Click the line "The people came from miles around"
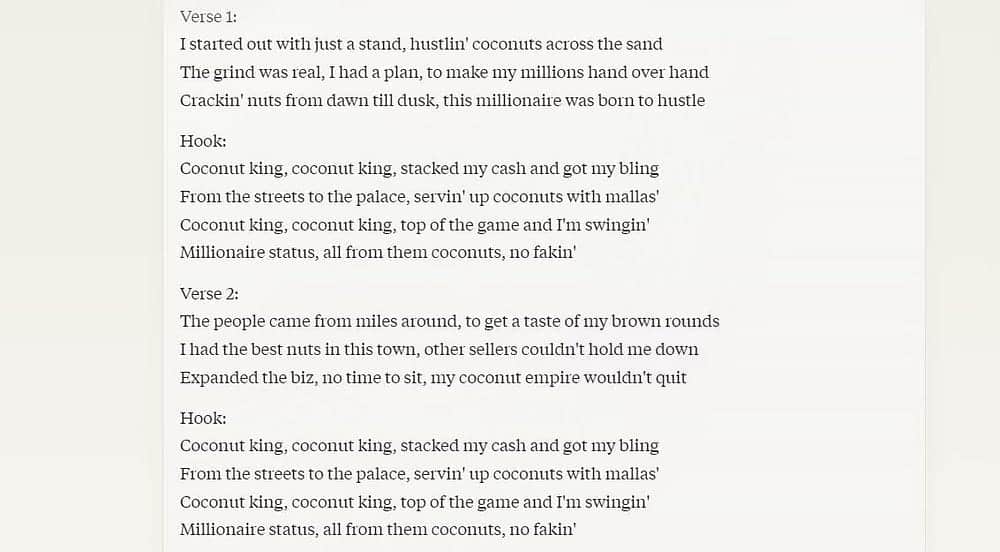The image size is (1000, 552). [449, 321]
